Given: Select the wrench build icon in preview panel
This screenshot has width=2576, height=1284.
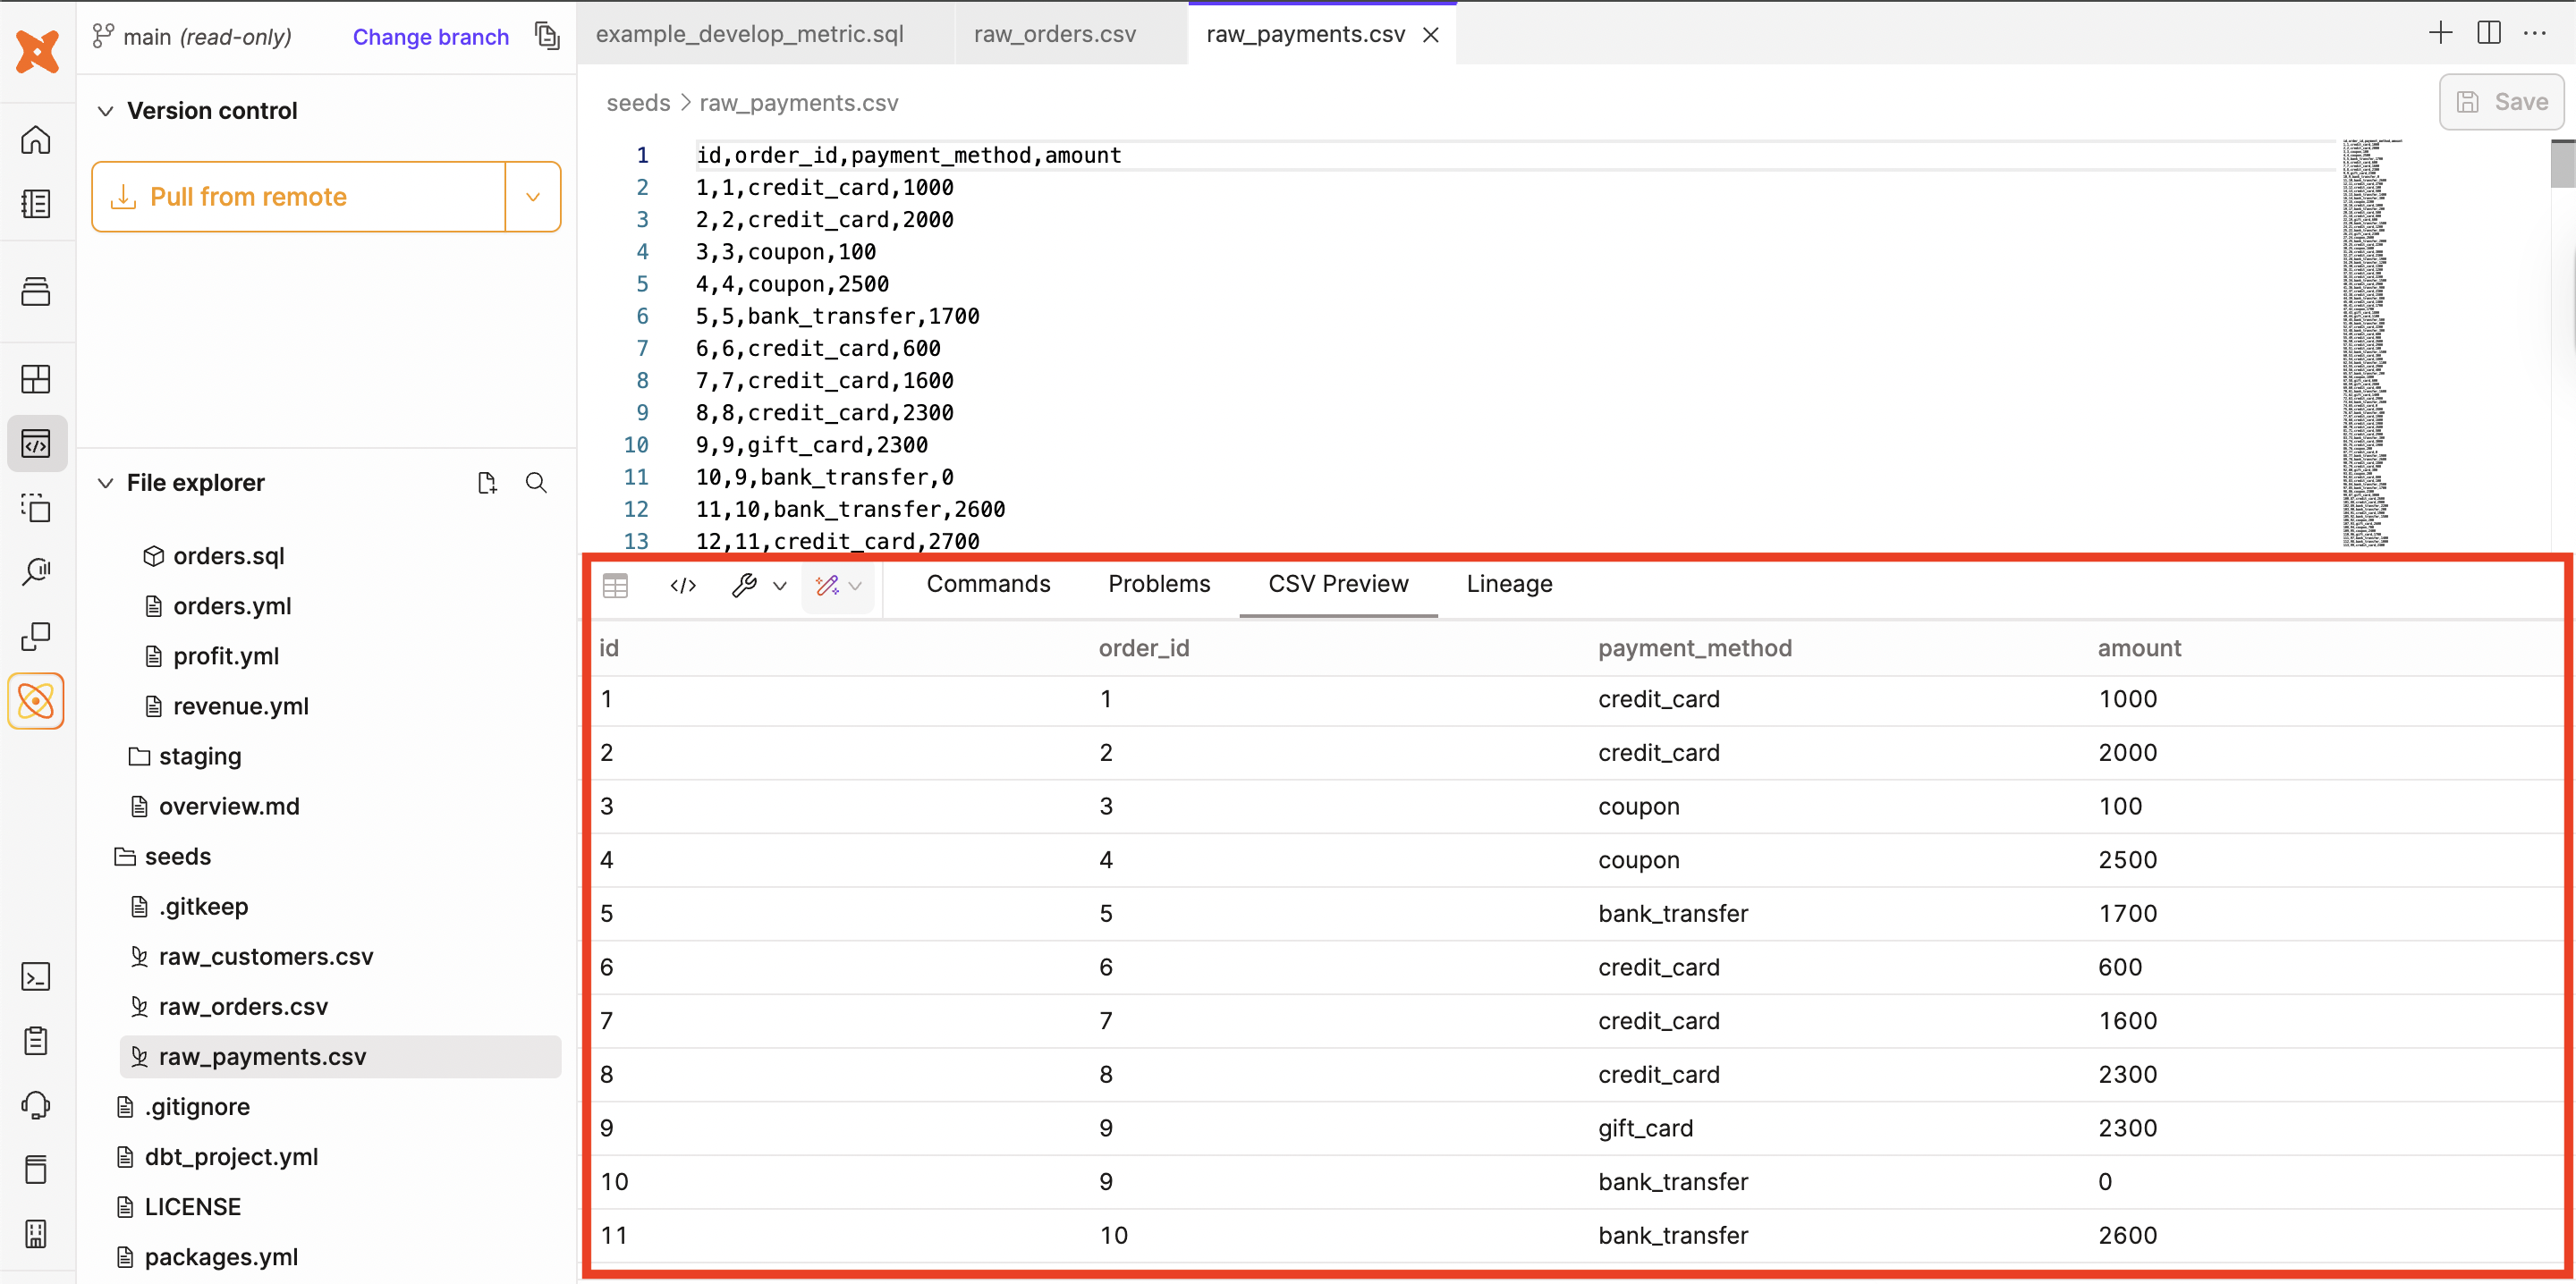Looking at the screenshot, I should pyautogui.click(x=745, y=586).
